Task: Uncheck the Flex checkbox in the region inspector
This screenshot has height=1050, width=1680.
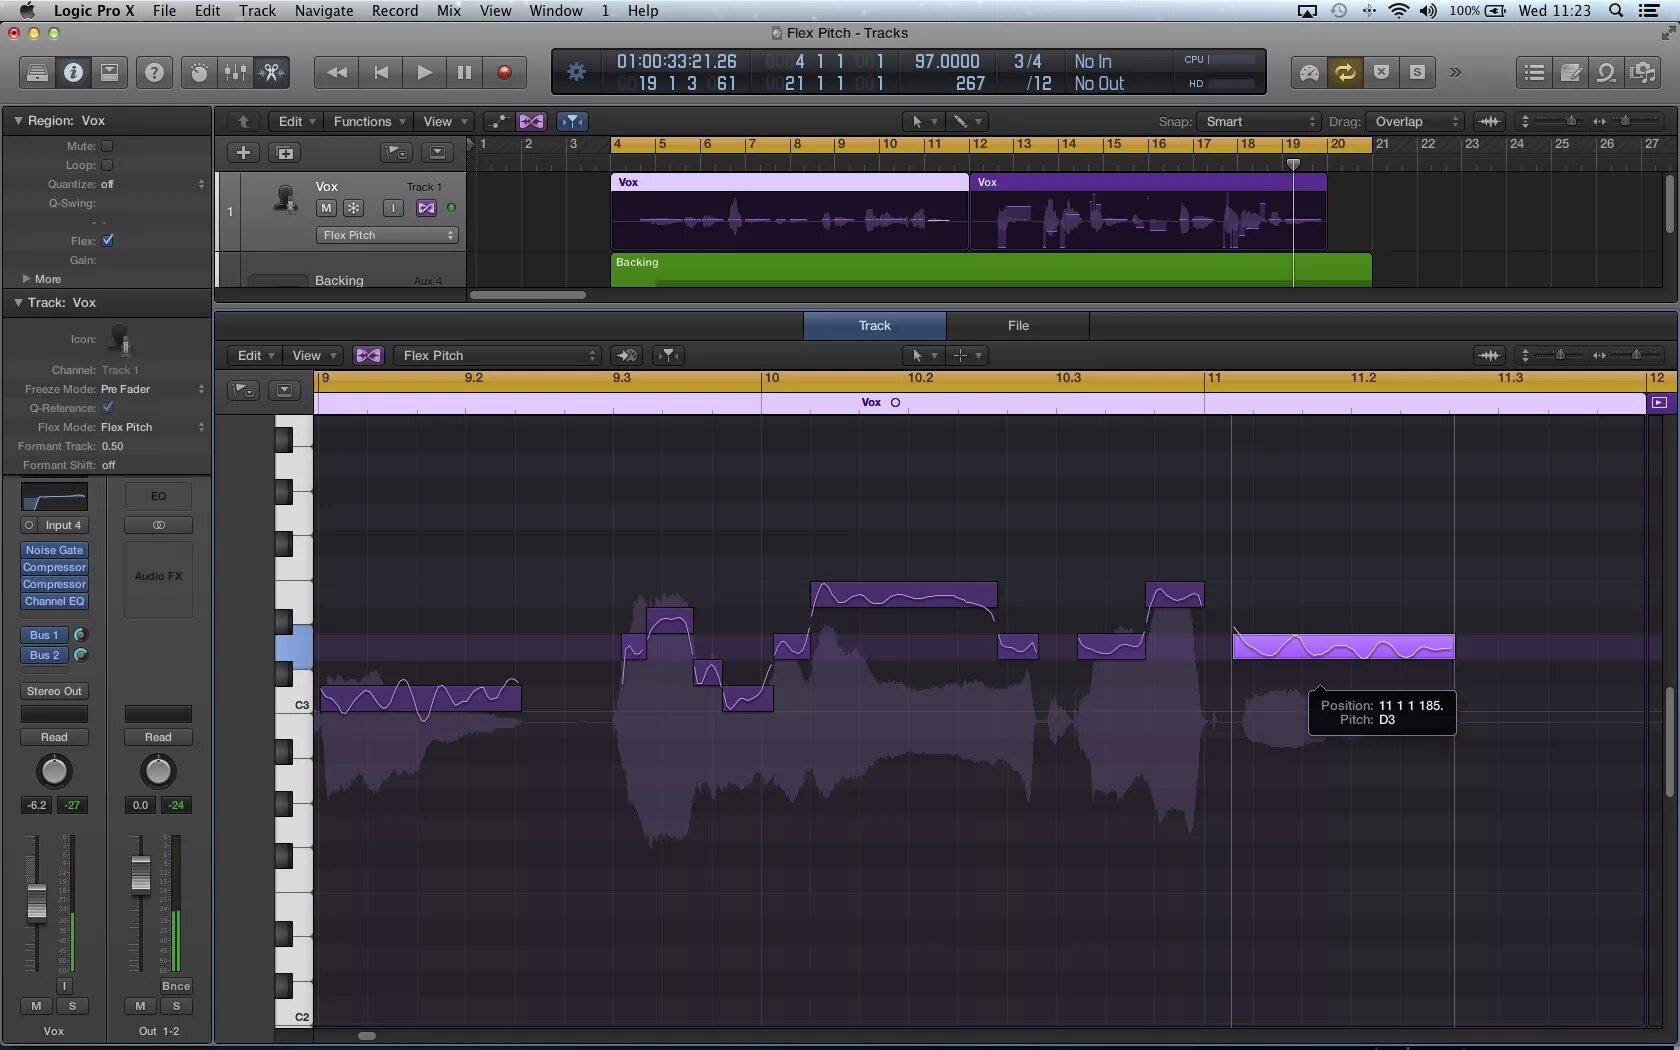Action: [107, 241]
